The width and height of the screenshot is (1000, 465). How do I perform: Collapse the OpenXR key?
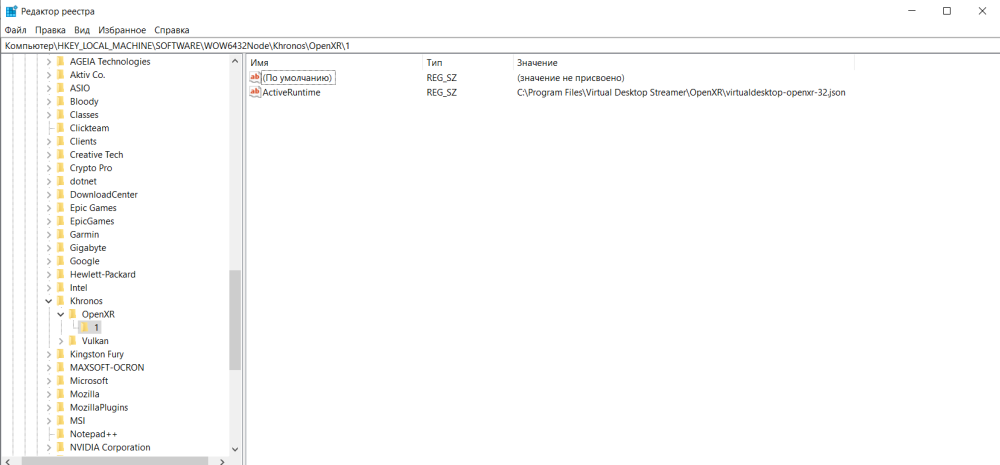tap(61, 314)
